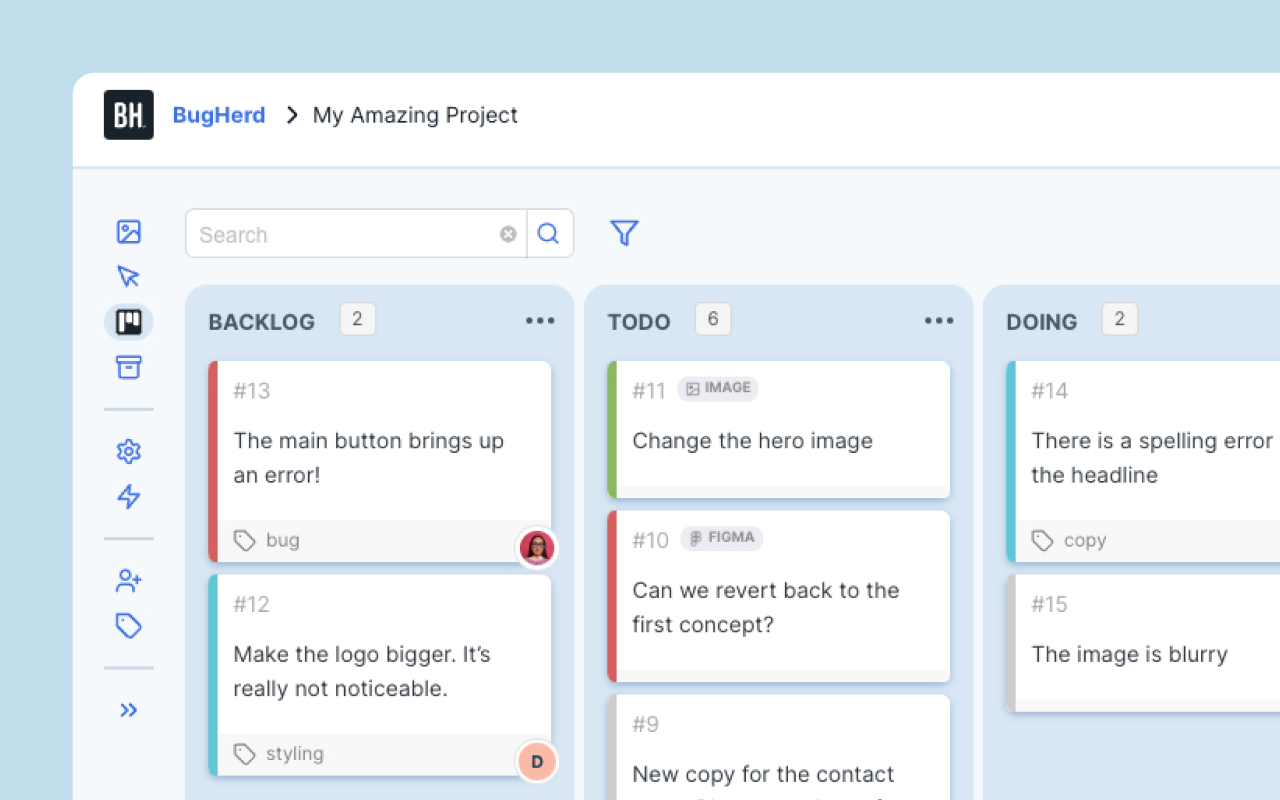Click the assignee avatar on card #13

[537, 548]
